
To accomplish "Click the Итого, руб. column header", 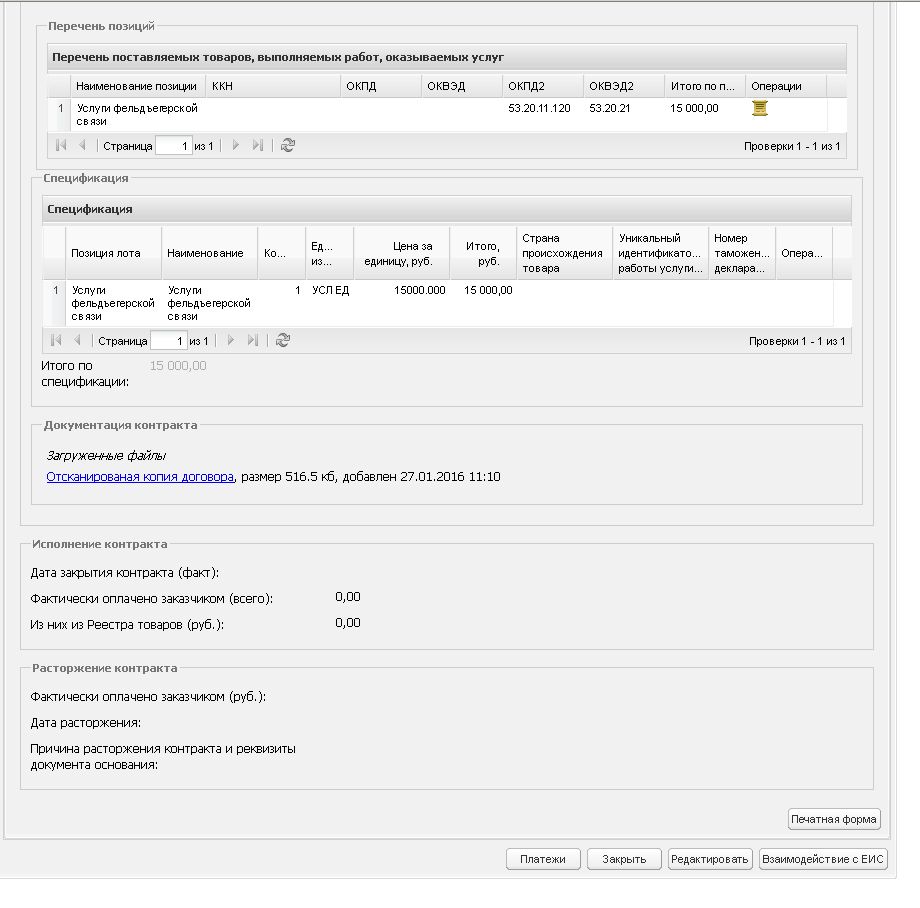I will pos(483,253).
